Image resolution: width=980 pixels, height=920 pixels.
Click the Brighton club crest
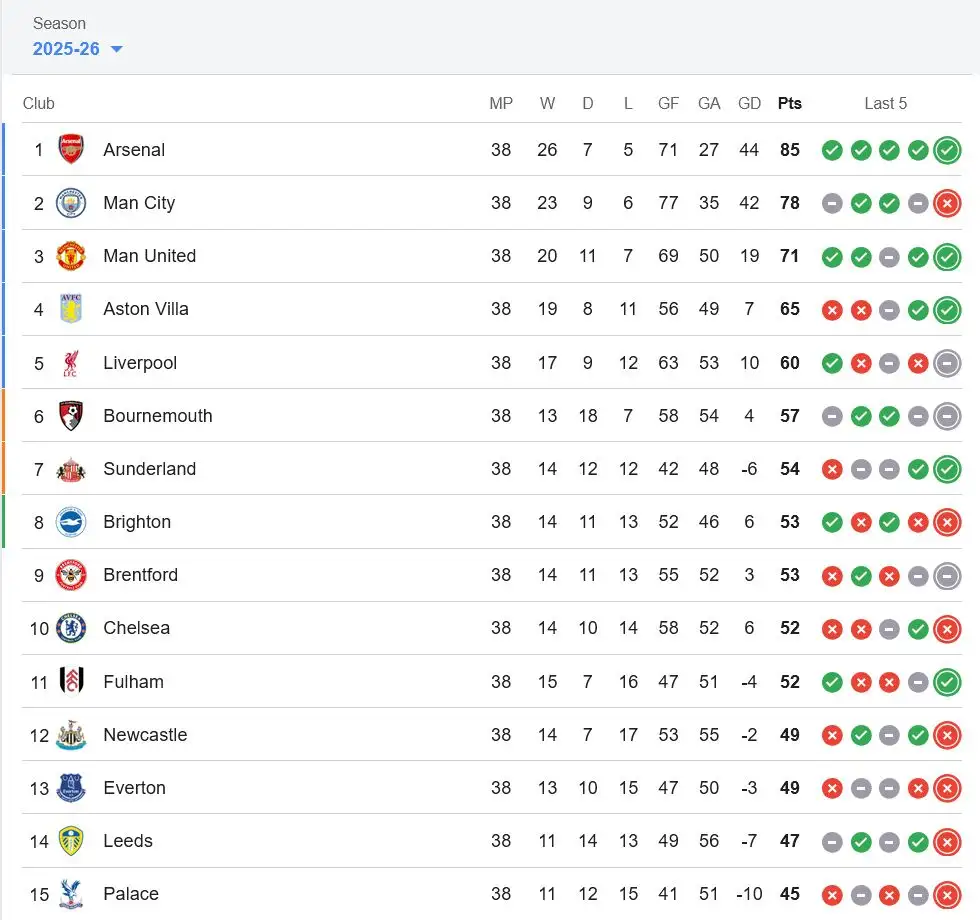point(71,522)
